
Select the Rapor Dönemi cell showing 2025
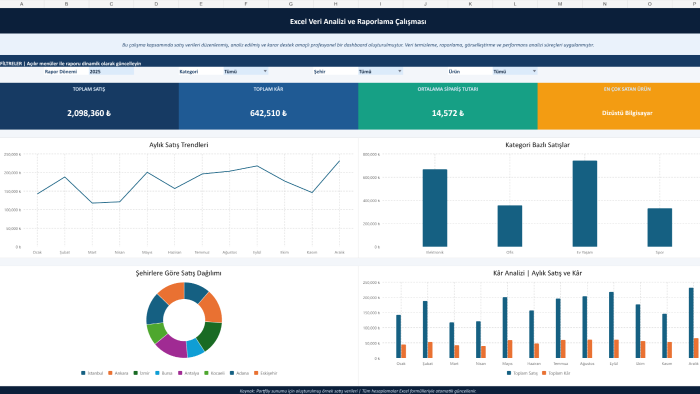click(x=111, y=71)
